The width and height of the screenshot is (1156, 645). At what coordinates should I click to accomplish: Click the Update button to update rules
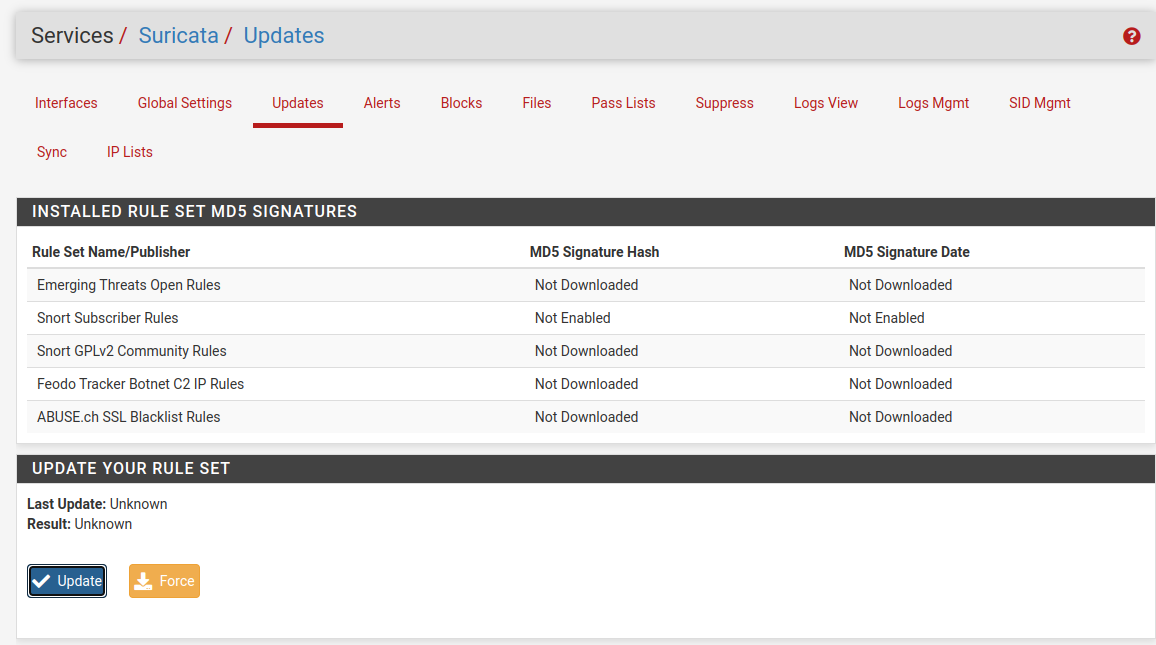67,581
